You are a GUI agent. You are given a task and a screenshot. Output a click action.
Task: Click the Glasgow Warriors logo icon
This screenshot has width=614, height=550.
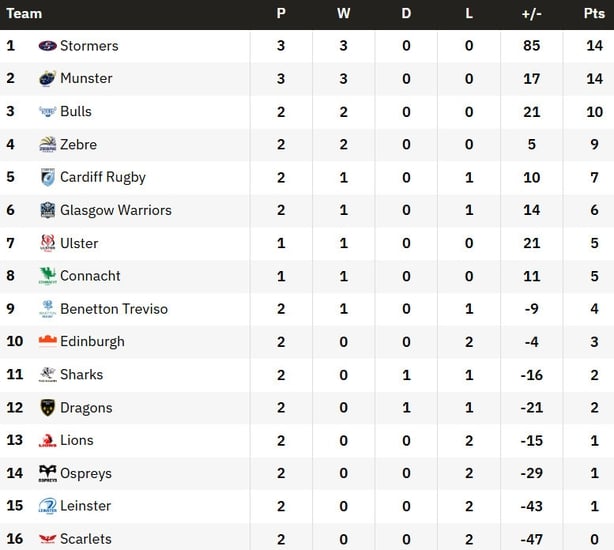point(47,210)
